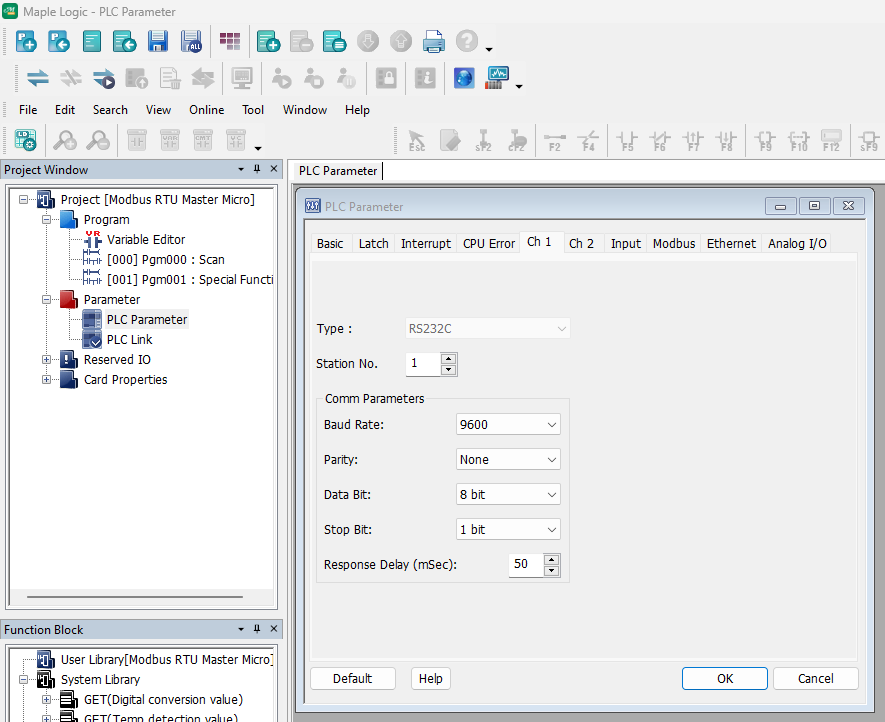This screenshot has width=885, height=722.
Task: Select PLC Link in project tree
Action: [129, 340]
